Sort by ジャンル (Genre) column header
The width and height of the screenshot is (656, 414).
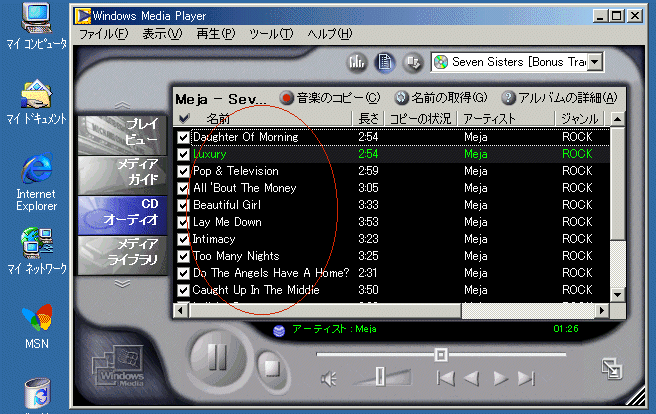pyautogui.click(x=580, y=119)
